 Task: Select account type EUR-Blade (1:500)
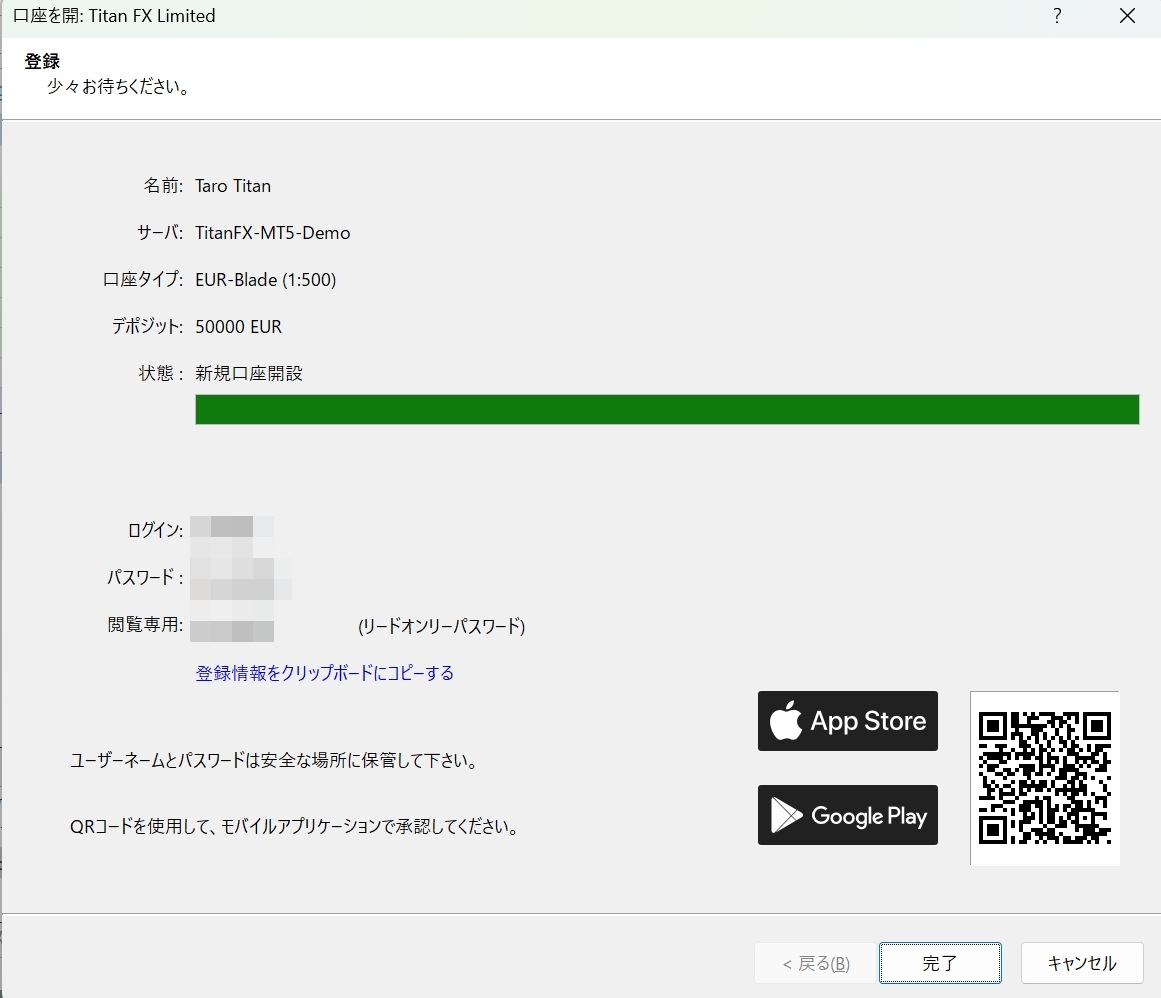pyautogui.click(x=266, y=280)
